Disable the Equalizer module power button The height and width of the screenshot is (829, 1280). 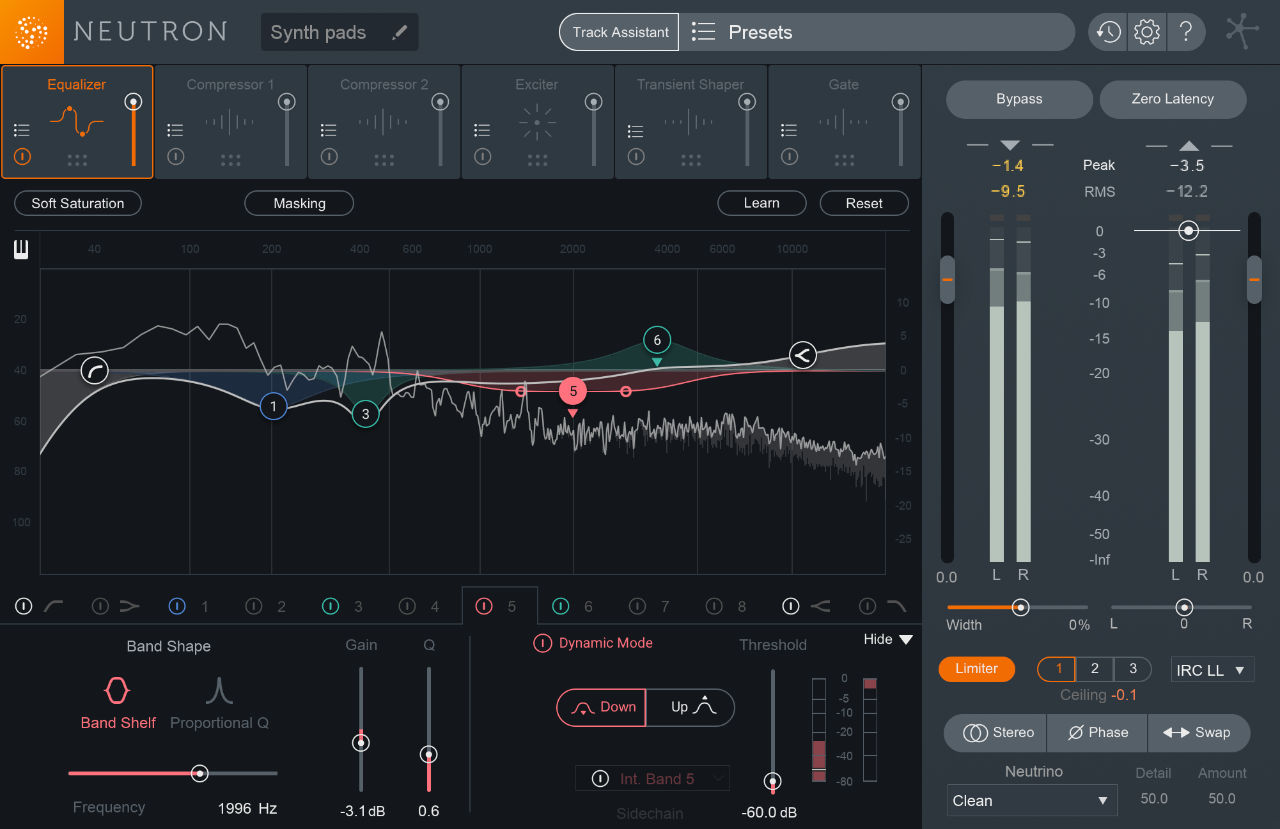(x=22, y=156)
